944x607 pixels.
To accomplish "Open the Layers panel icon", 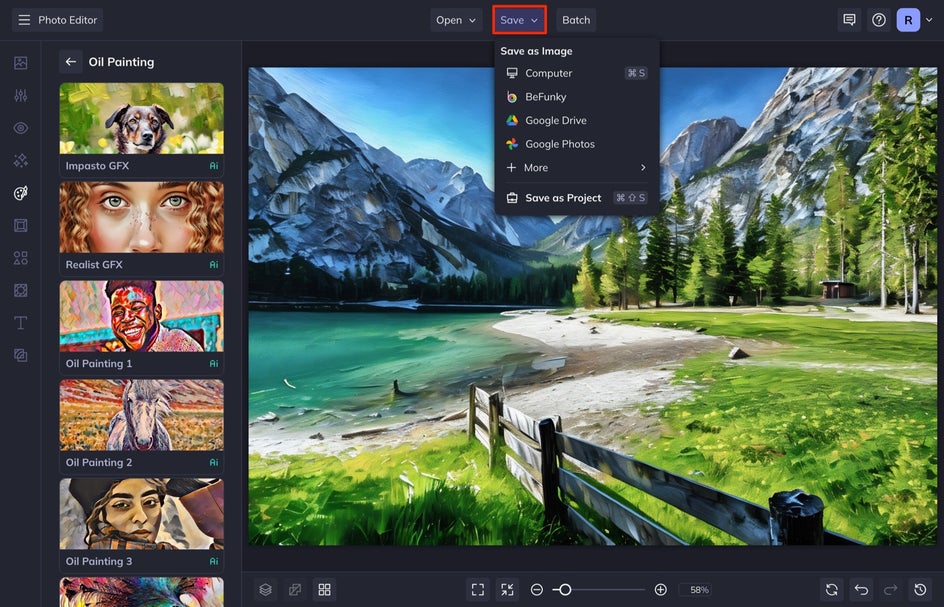I will point(266,590).
